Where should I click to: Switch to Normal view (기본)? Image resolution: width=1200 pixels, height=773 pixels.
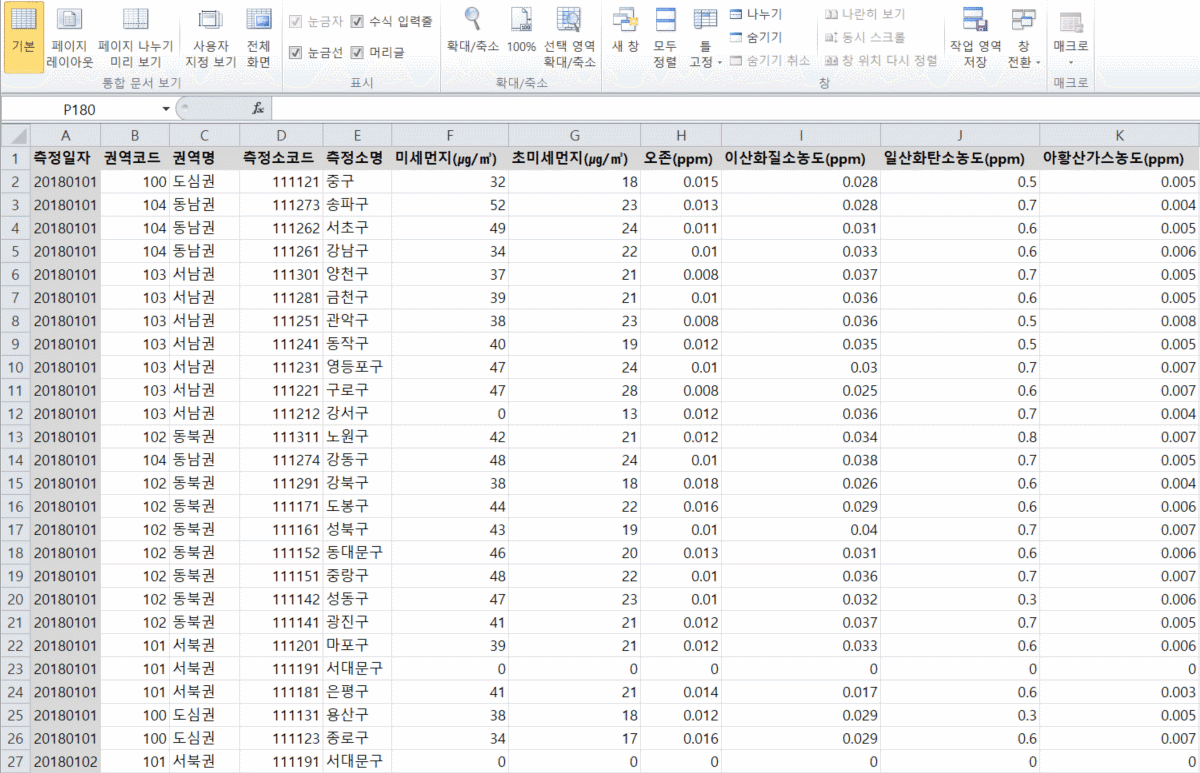(x=23, y=37)
